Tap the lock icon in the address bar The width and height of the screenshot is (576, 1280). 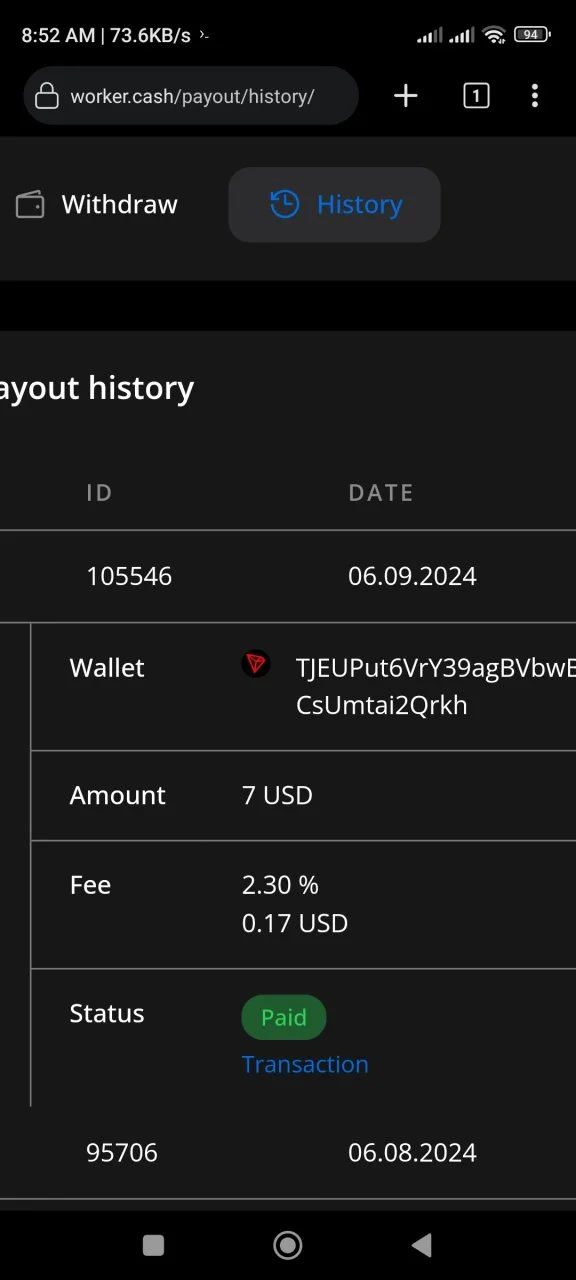[46, 96]
